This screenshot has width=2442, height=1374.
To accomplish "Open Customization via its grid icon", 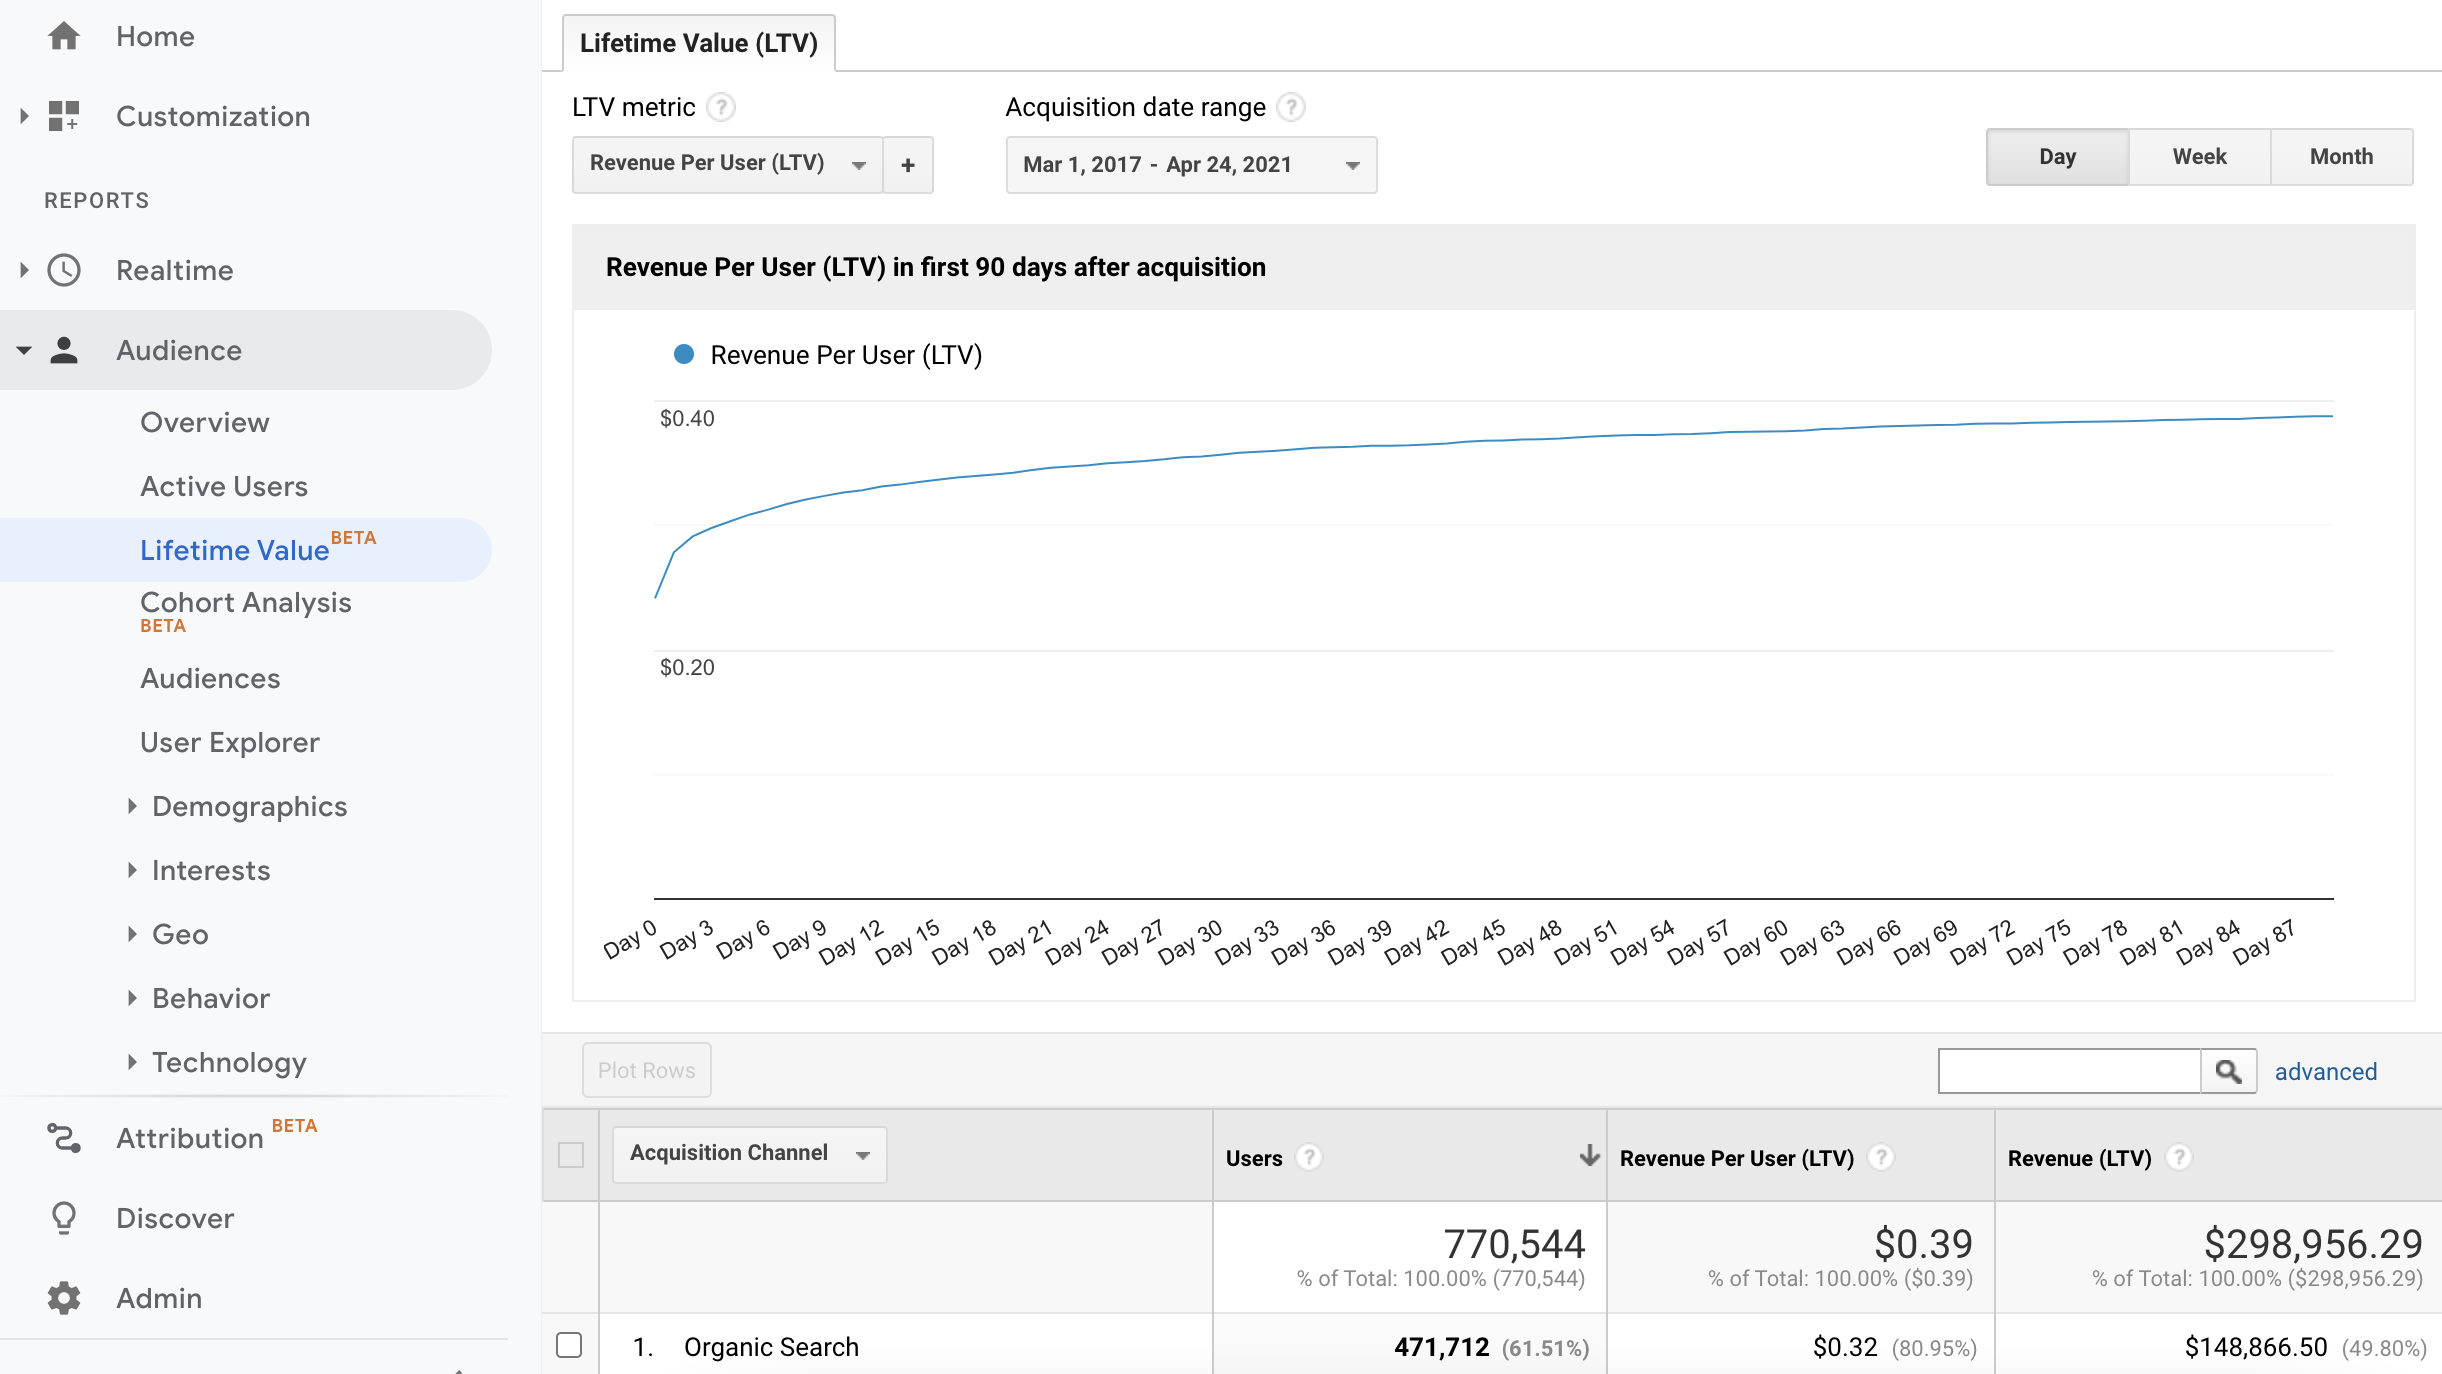I will 64,115.
